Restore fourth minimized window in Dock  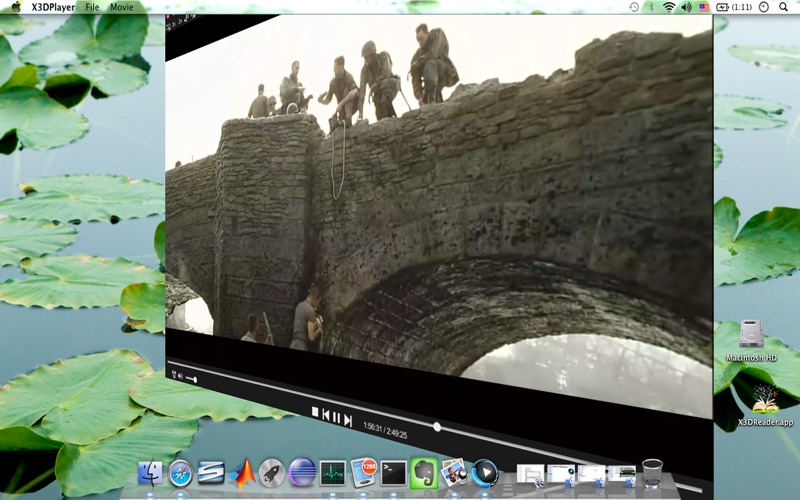[x=622, y=475]
